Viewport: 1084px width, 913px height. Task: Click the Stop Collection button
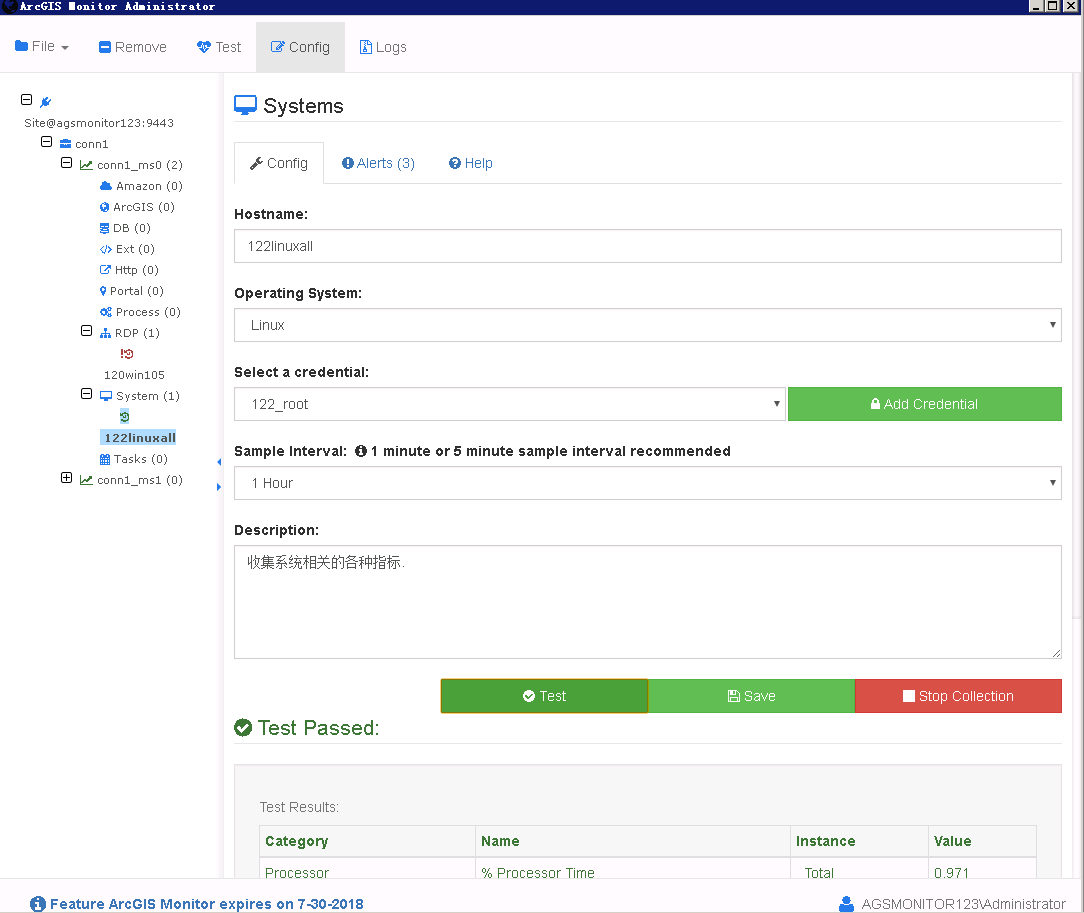tap(958, 696)
